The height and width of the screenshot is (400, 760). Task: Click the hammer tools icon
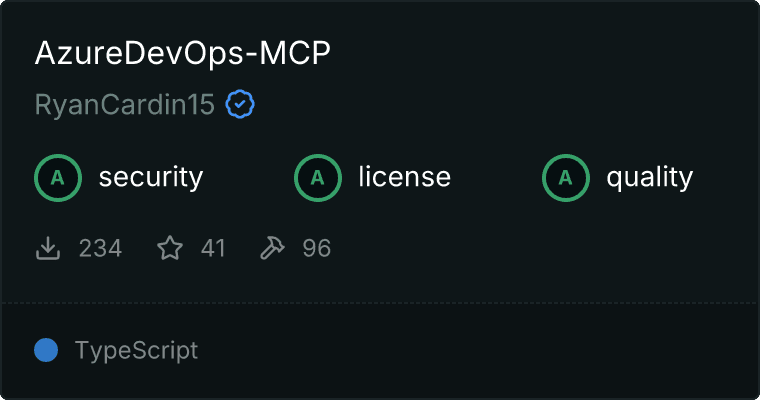click(272, 248)
